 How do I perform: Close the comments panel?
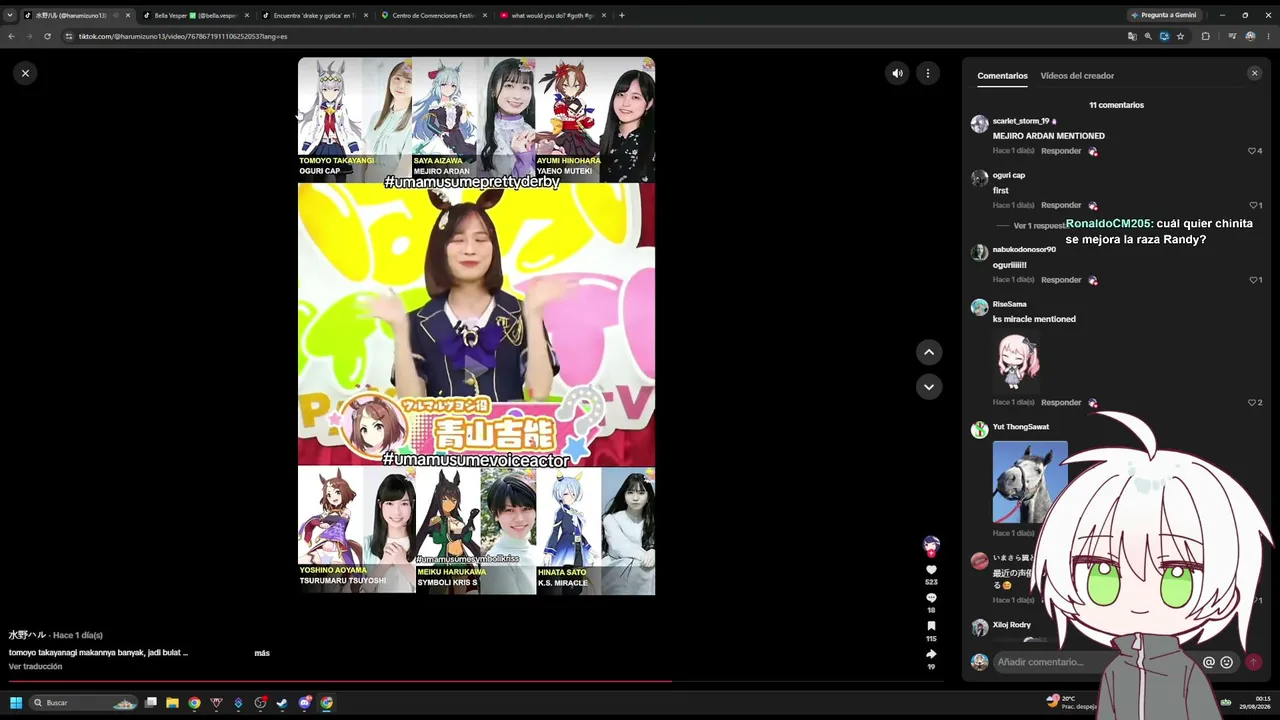coord(1254,73)
